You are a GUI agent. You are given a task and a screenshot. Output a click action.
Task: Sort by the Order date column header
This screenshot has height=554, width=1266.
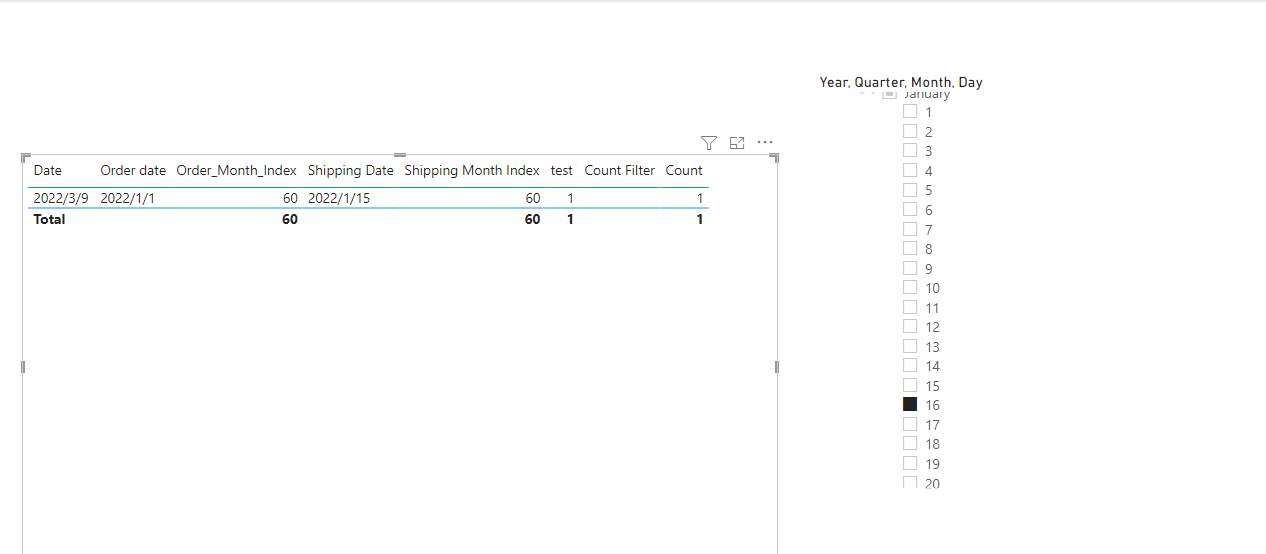[x=133, y=171]
